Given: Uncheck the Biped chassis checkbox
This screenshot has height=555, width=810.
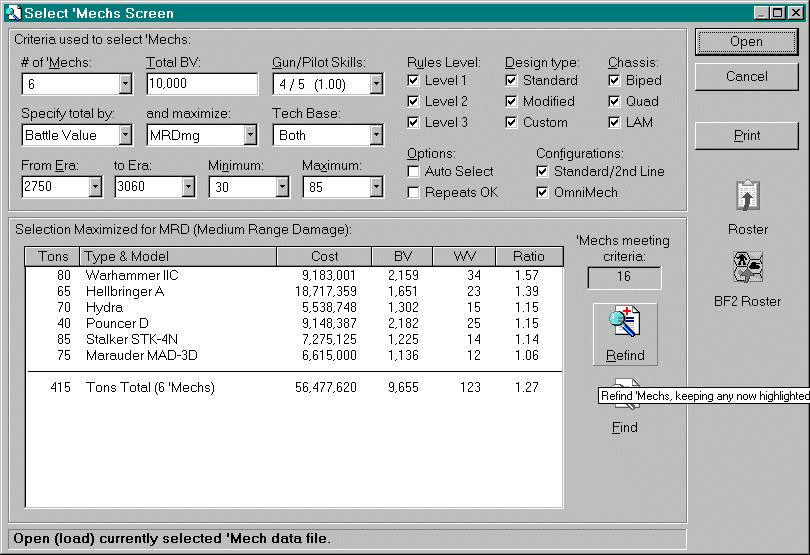Looking at the screenshot, I should coord(614,81).
